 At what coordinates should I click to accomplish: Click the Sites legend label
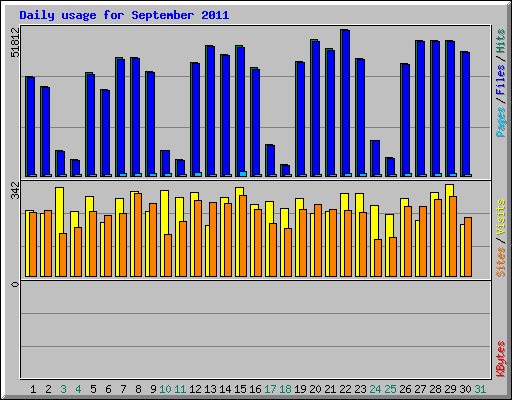[501, 262]
